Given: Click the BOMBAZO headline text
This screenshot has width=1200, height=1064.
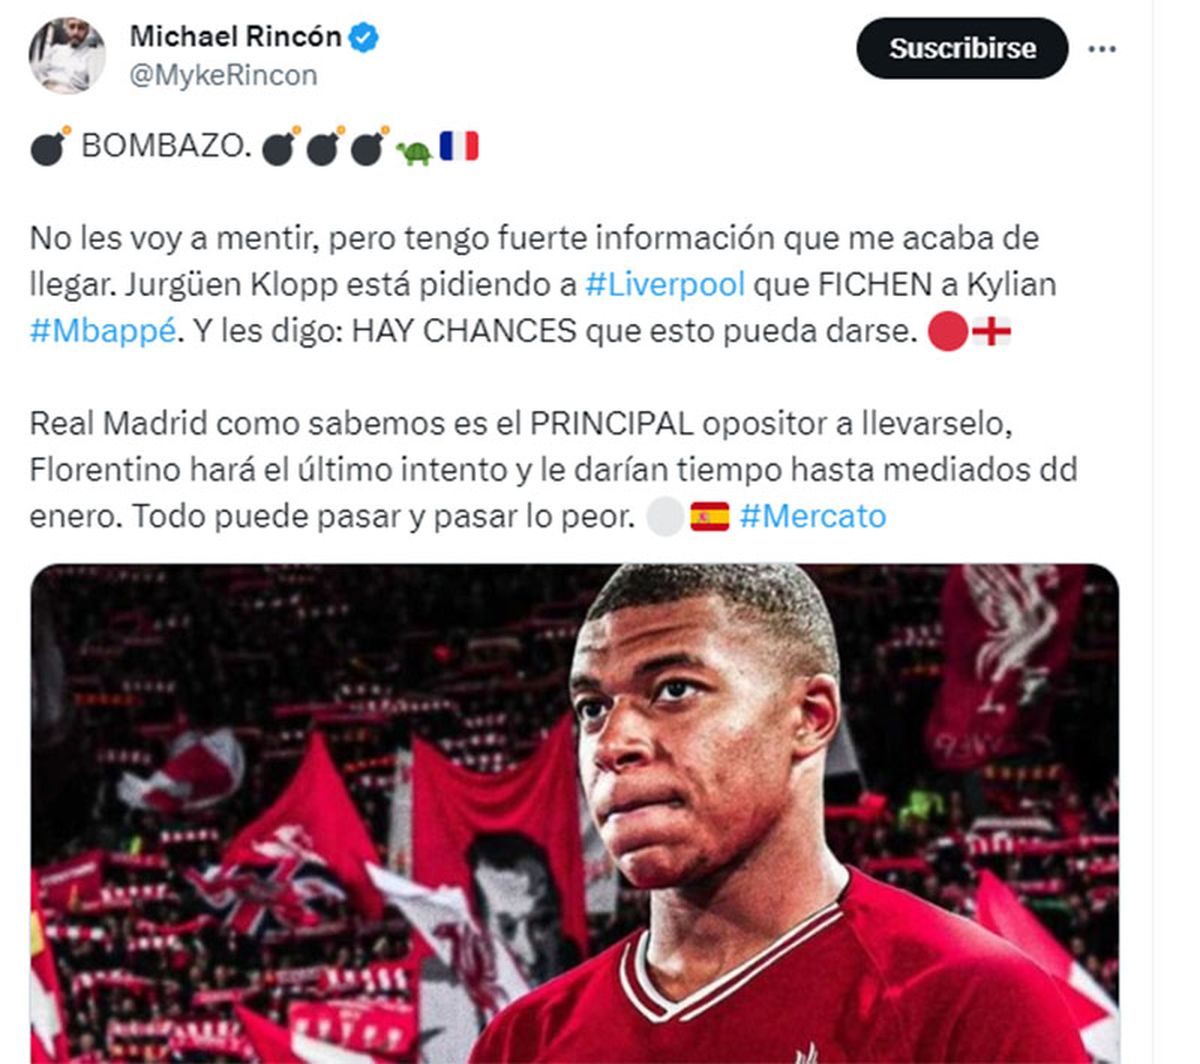Looking at the screenshot, I should pyautogui.click(x=165, y=146).
